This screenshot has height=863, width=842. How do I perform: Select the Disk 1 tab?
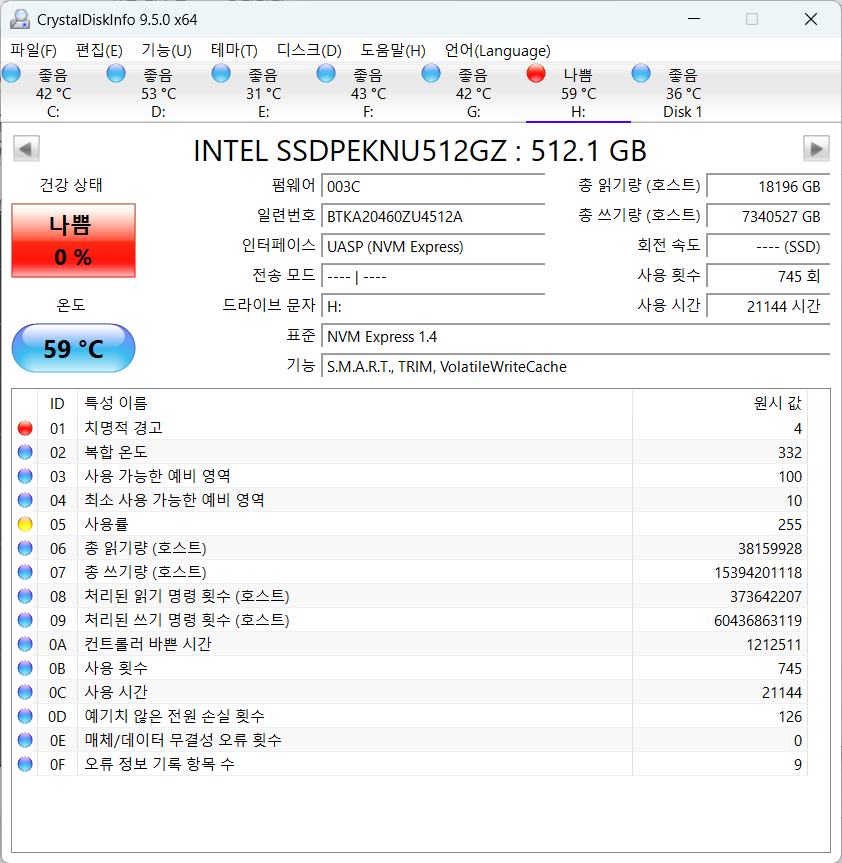point(683,92)
